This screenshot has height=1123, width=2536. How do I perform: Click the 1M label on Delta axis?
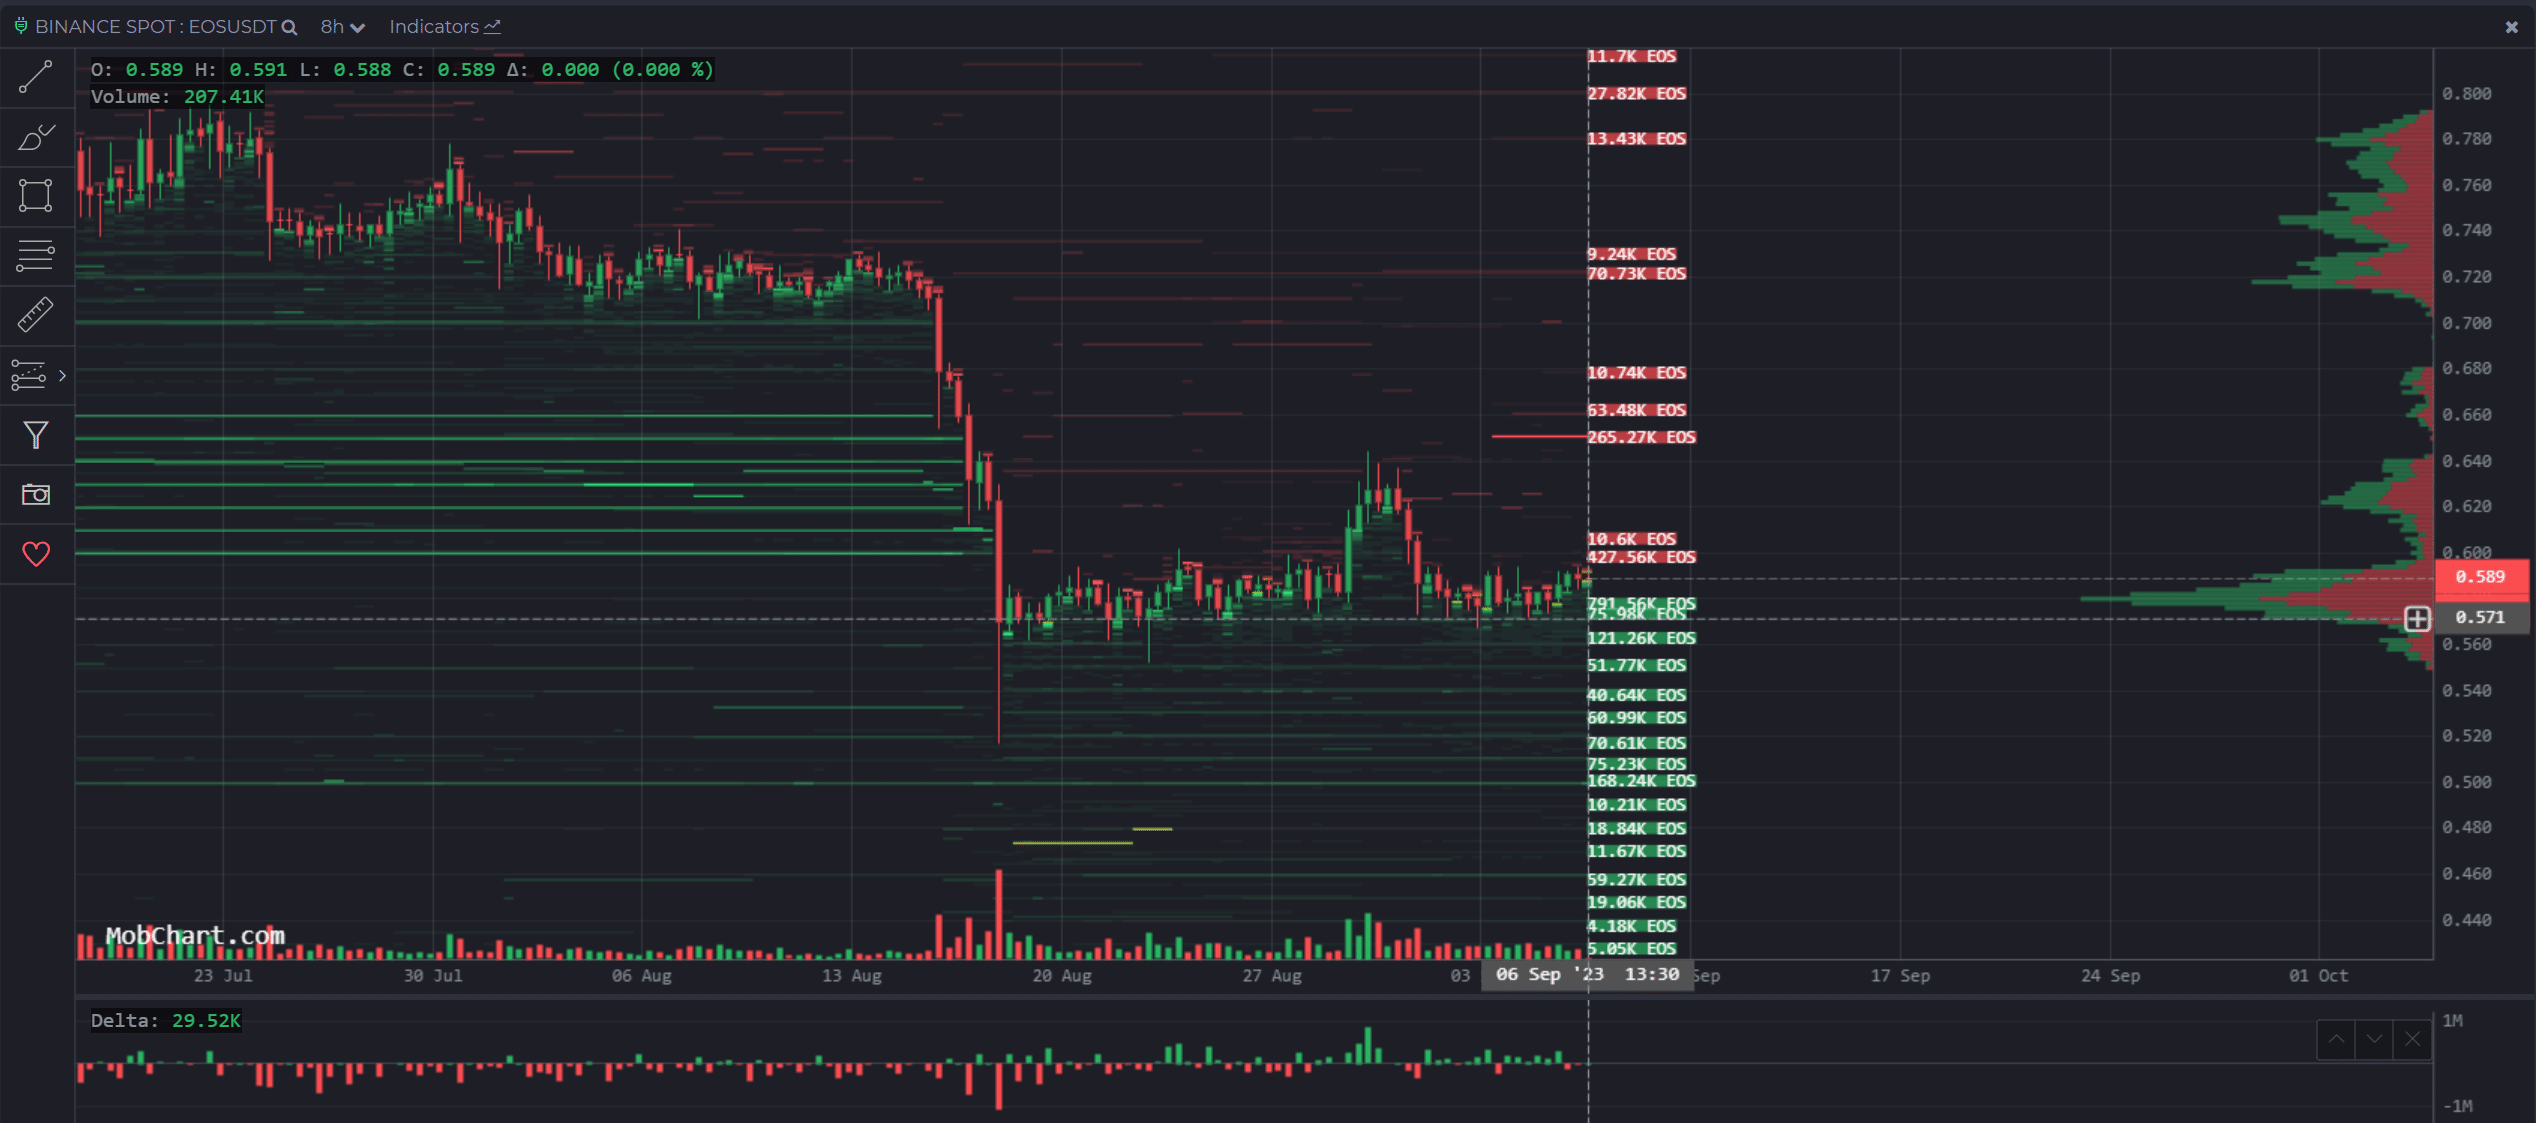point(2452,1021)
